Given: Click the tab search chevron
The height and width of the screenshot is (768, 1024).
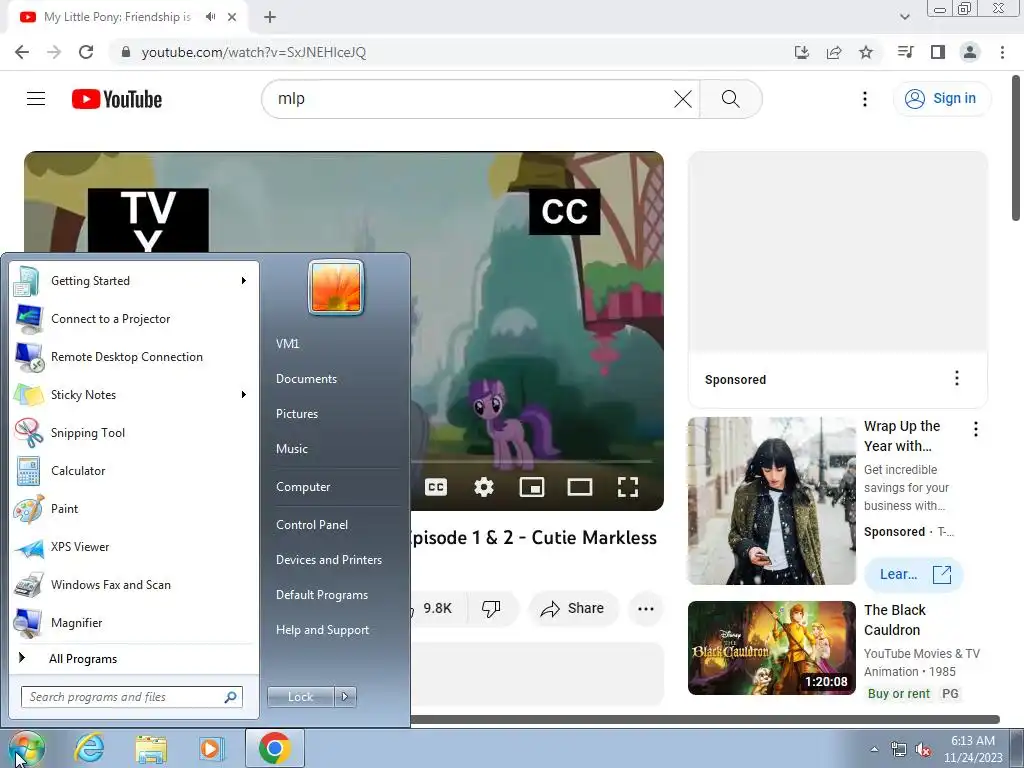Looking at the screenshot, I should pyautogui.click(x=904, y=17).
